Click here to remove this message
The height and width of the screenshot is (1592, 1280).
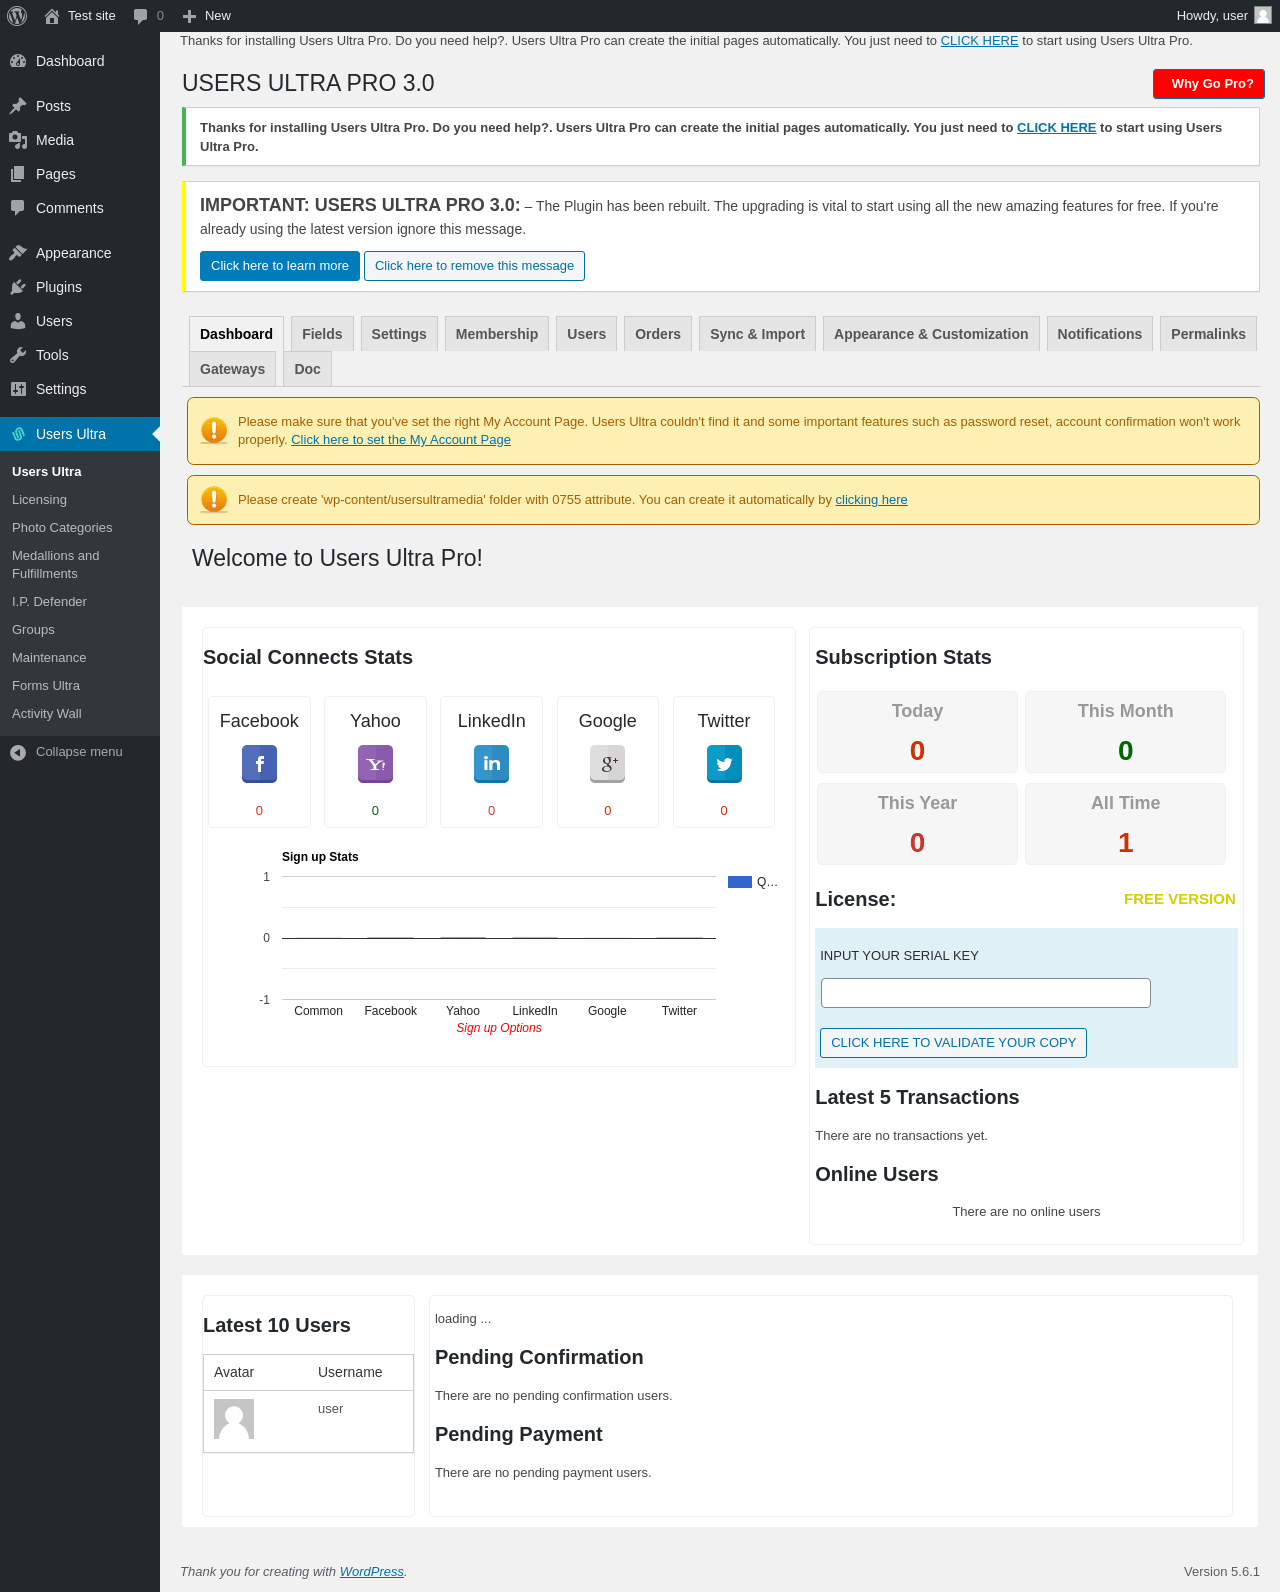(474, 266)
